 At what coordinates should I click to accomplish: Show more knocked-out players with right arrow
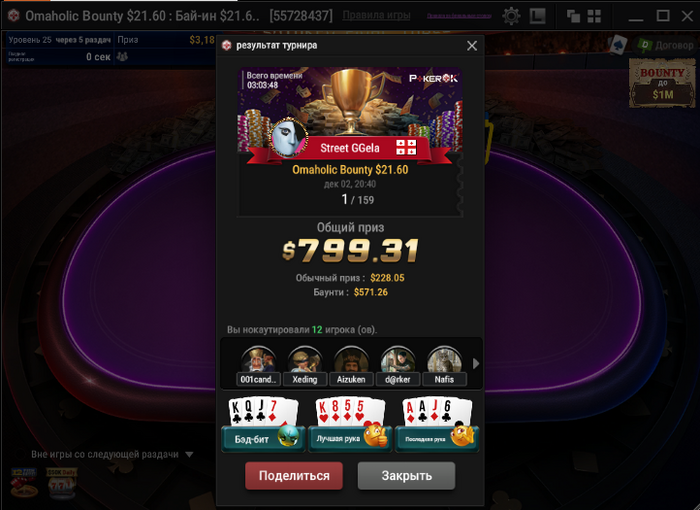[x=476, y=364]
